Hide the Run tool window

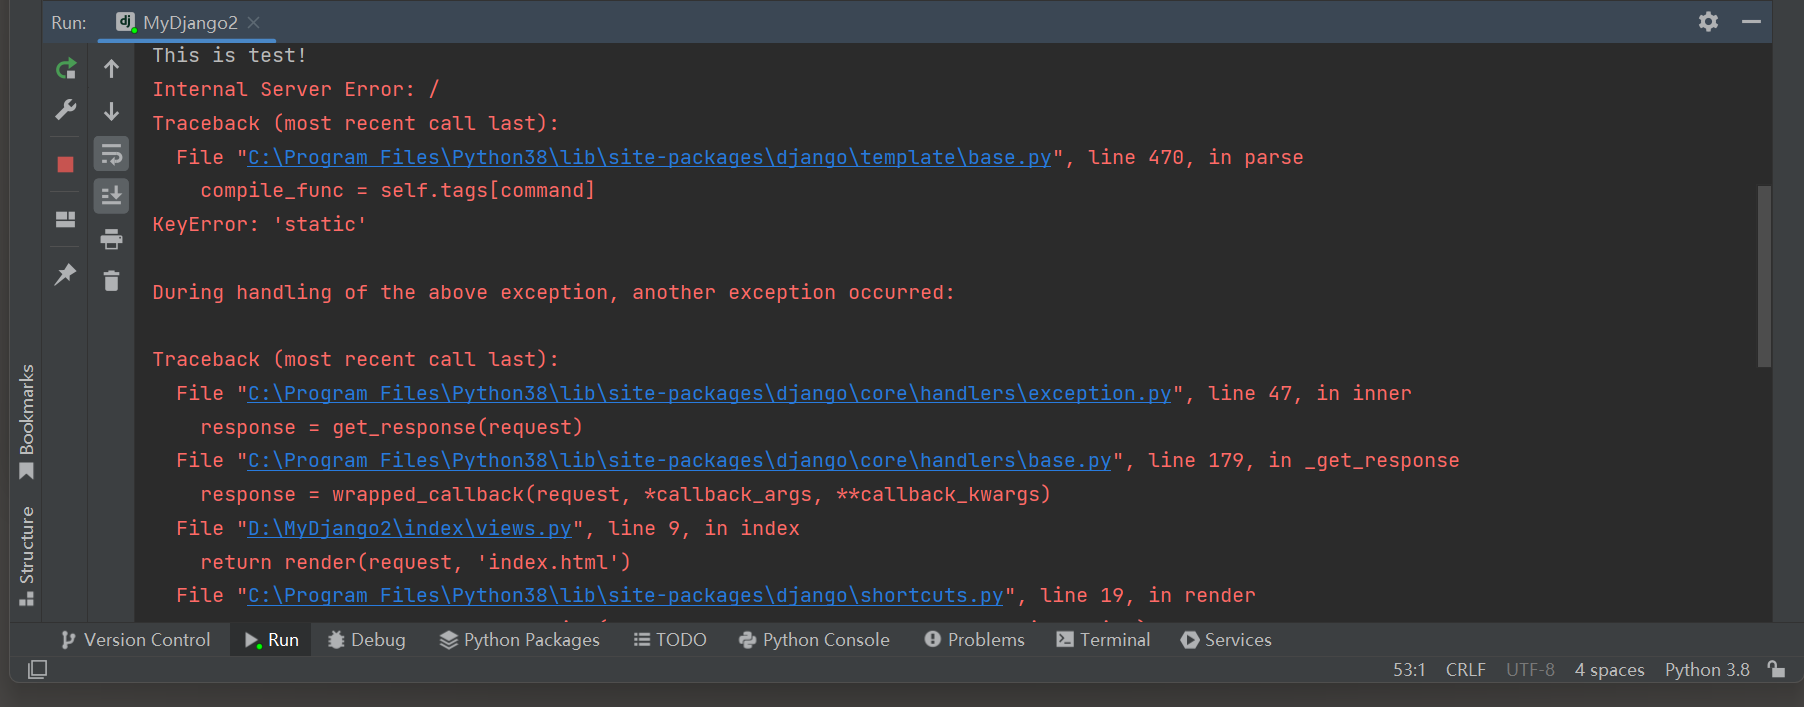pos(1751,21)
